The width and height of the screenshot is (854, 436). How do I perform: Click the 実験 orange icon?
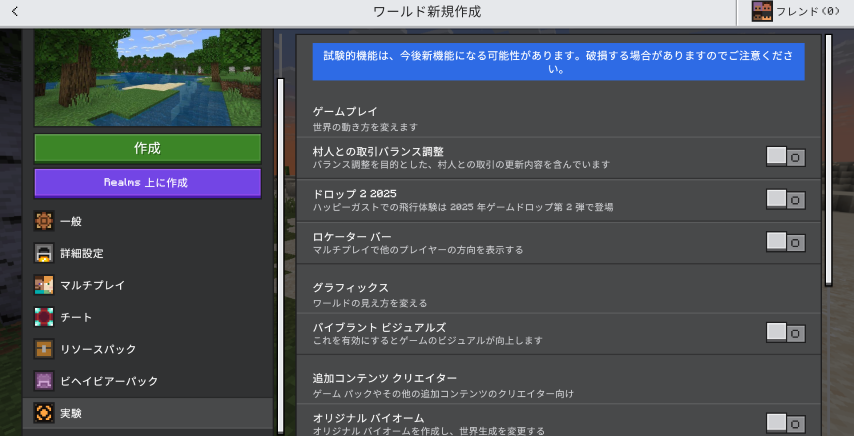pos(44,413)
